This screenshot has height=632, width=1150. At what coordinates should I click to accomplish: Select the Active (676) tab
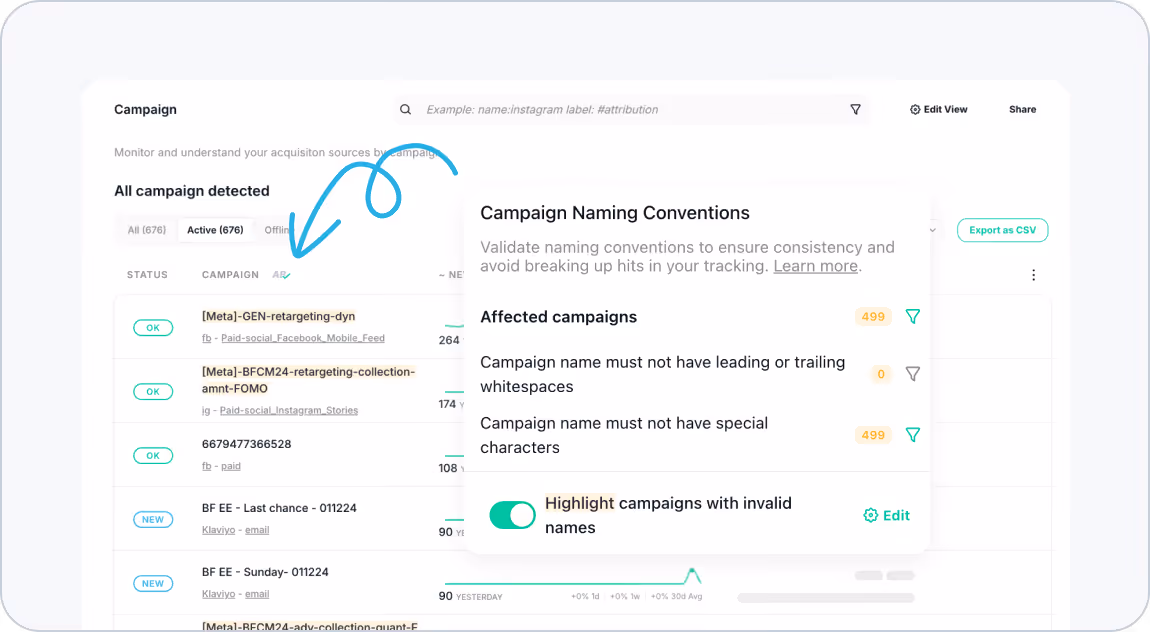(215, 229)
